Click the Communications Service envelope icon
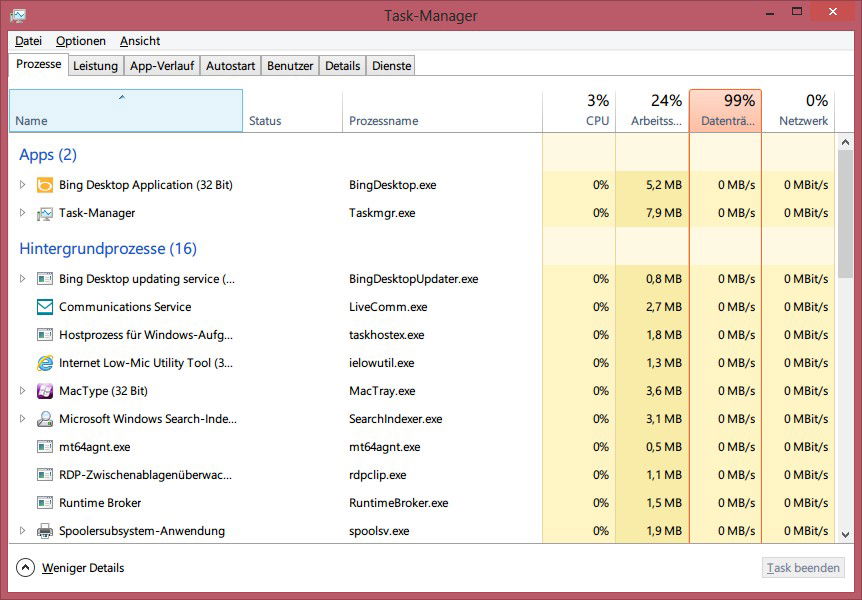The height and width of the screenshot is (600, 862). [x=45, y=307]
